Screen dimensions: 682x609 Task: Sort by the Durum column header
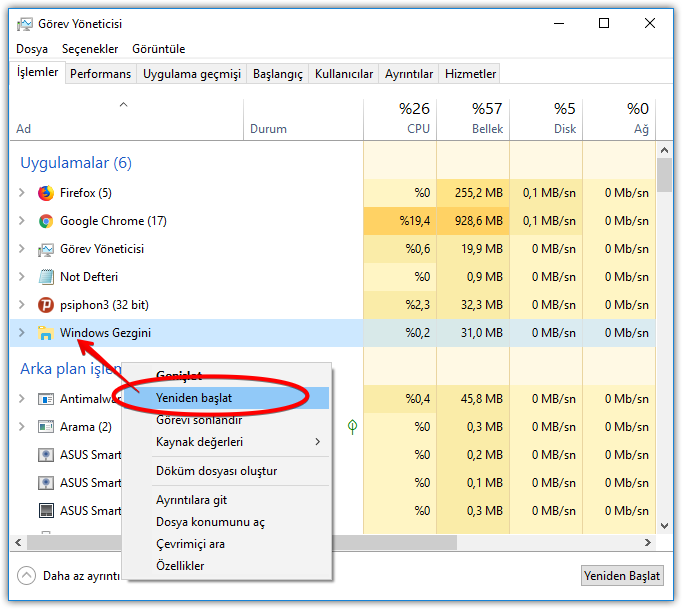click(303, 120)
